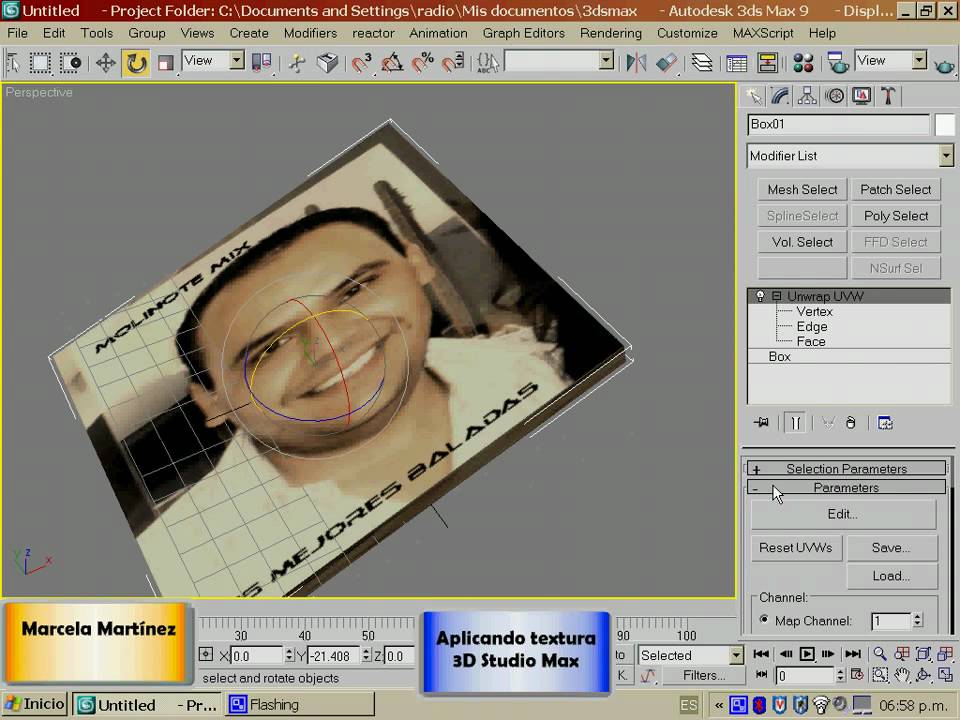Switch to the Hierarchy panel tab
The width and height of the screenshot is (960, 720).
coord(807,96)
